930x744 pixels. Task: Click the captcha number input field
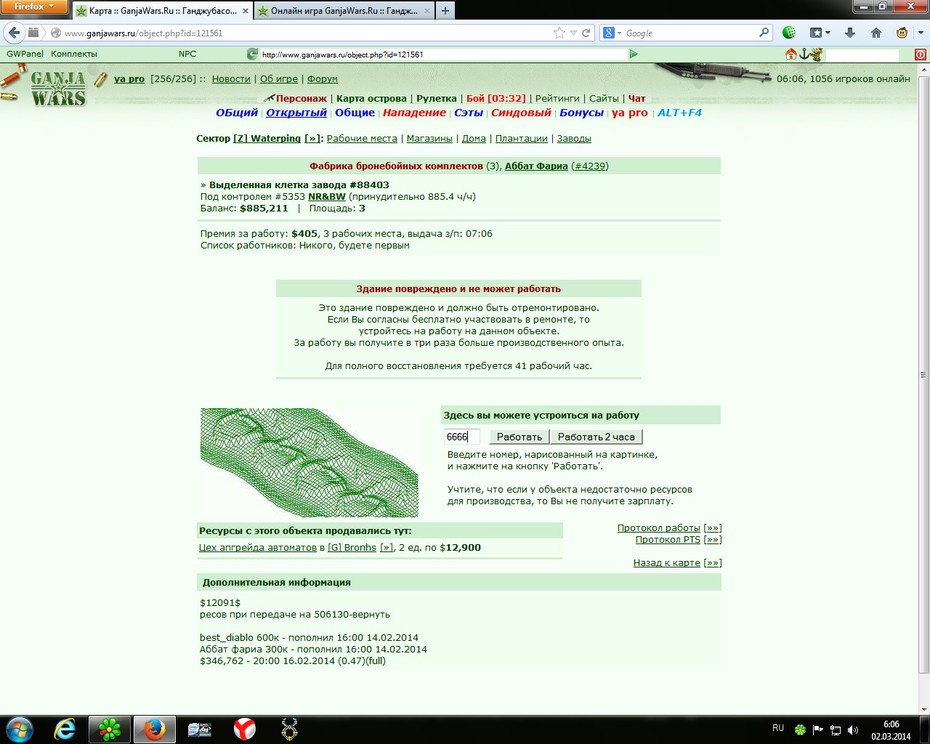click(x=461, y=437)
